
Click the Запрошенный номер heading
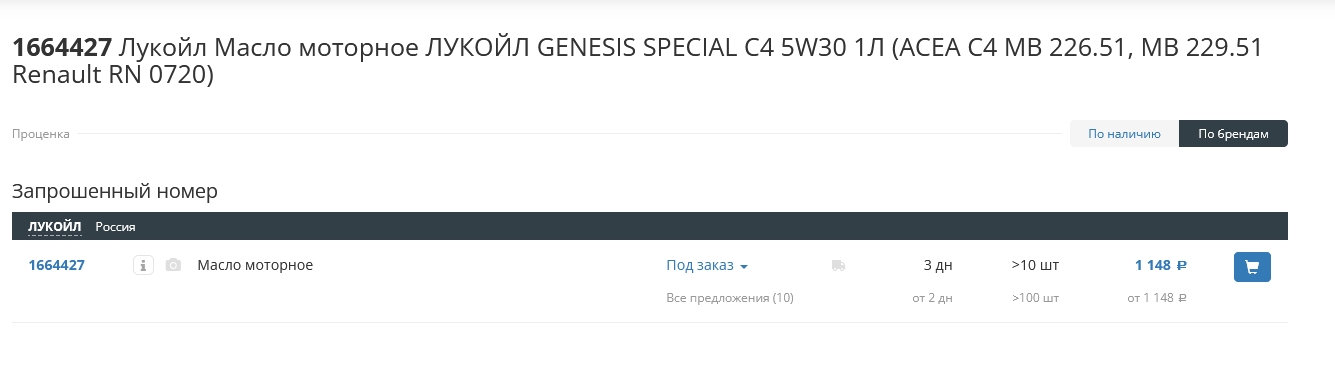(115, 190)
